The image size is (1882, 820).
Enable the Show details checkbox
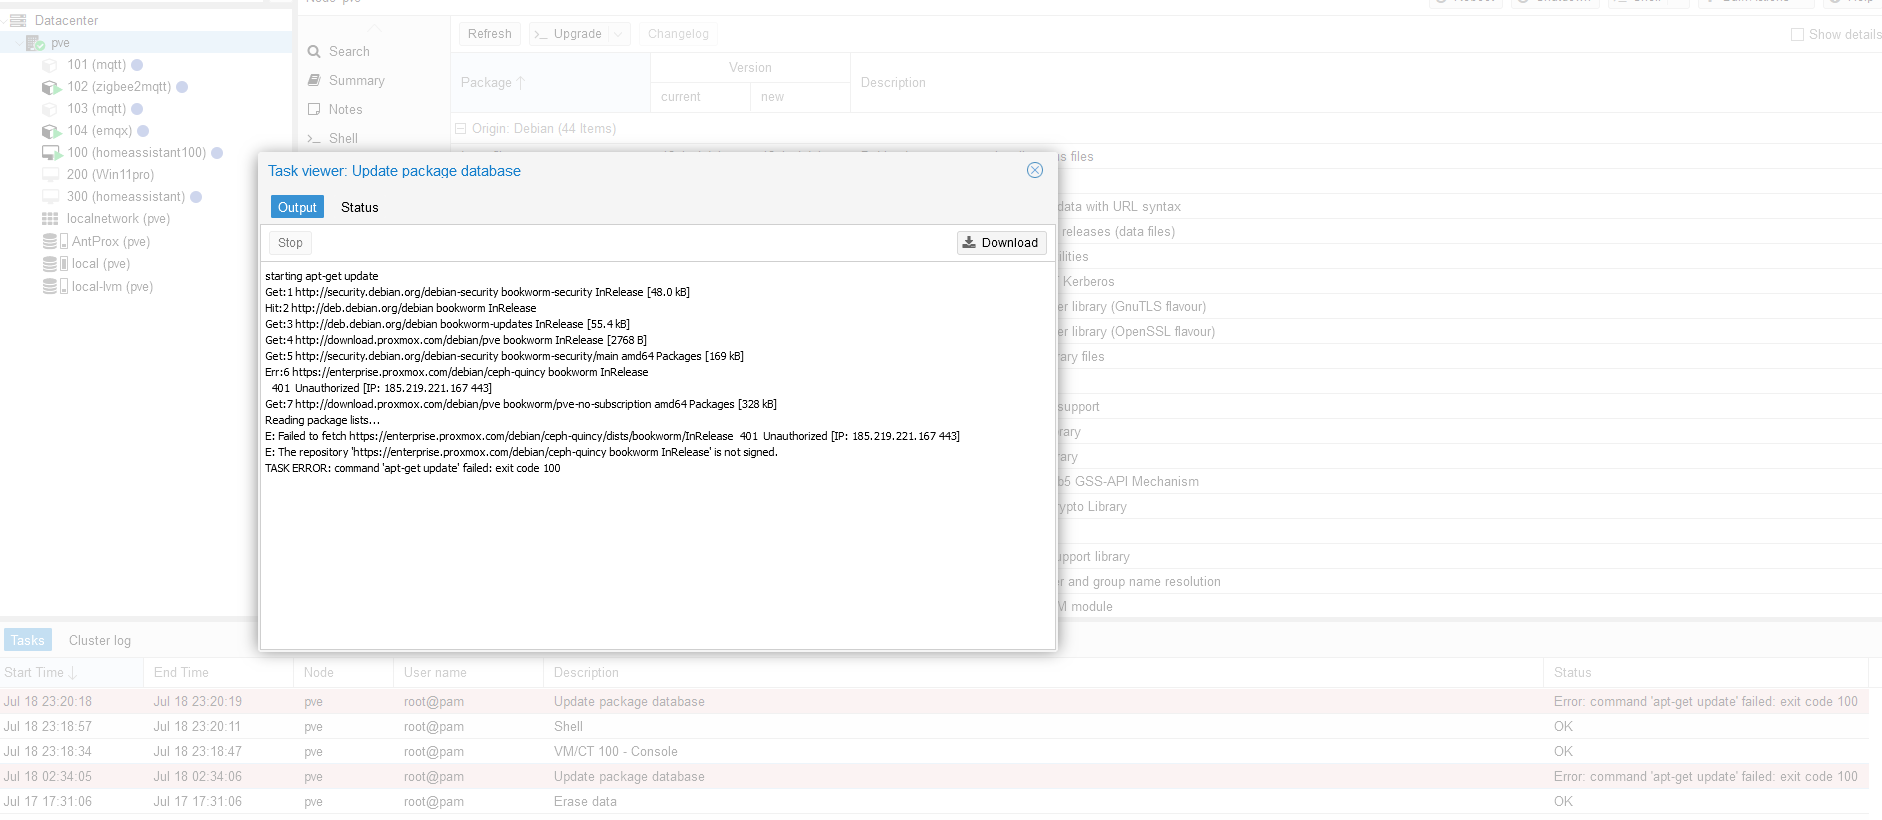pos(1797,34)
